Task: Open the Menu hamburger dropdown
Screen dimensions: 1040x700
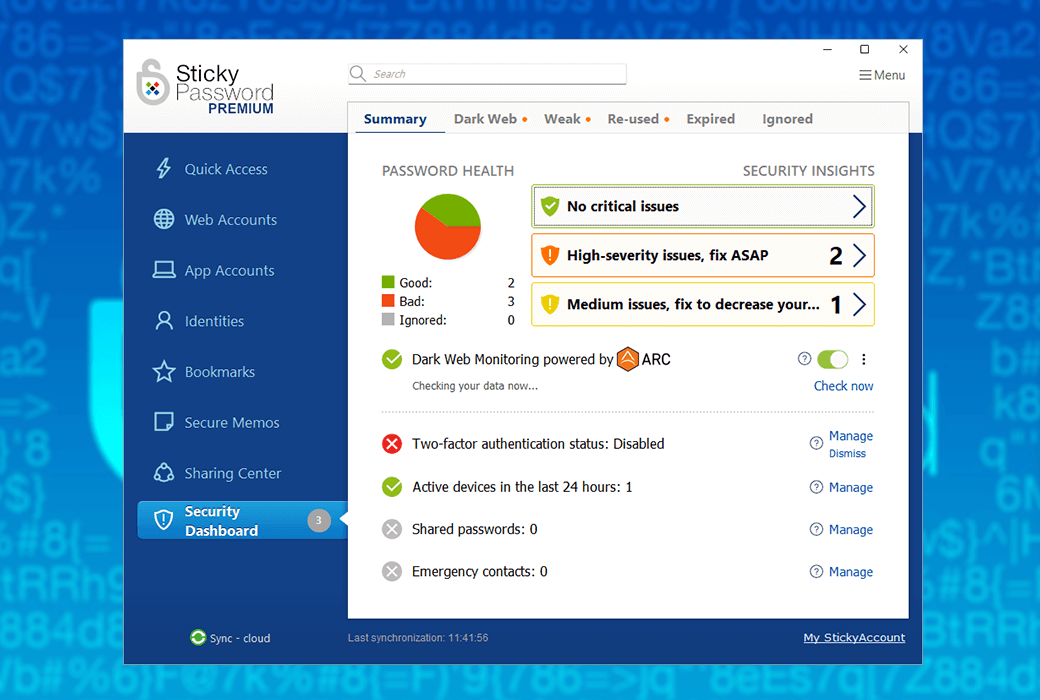Action: 882,75
